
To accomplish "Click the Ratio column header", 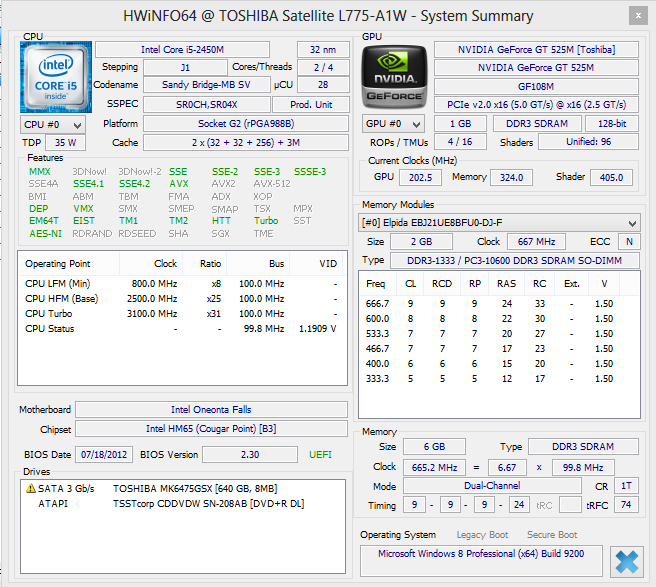I will (205, 264).
